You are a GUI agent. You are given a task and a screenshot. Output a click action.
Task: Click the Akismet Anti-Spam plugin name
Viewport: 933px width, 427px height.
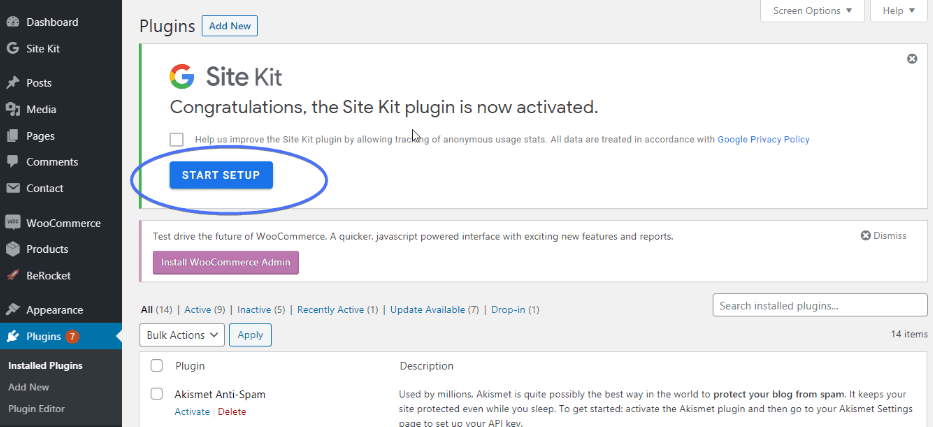pyautogui.click(x=220, y=394)
